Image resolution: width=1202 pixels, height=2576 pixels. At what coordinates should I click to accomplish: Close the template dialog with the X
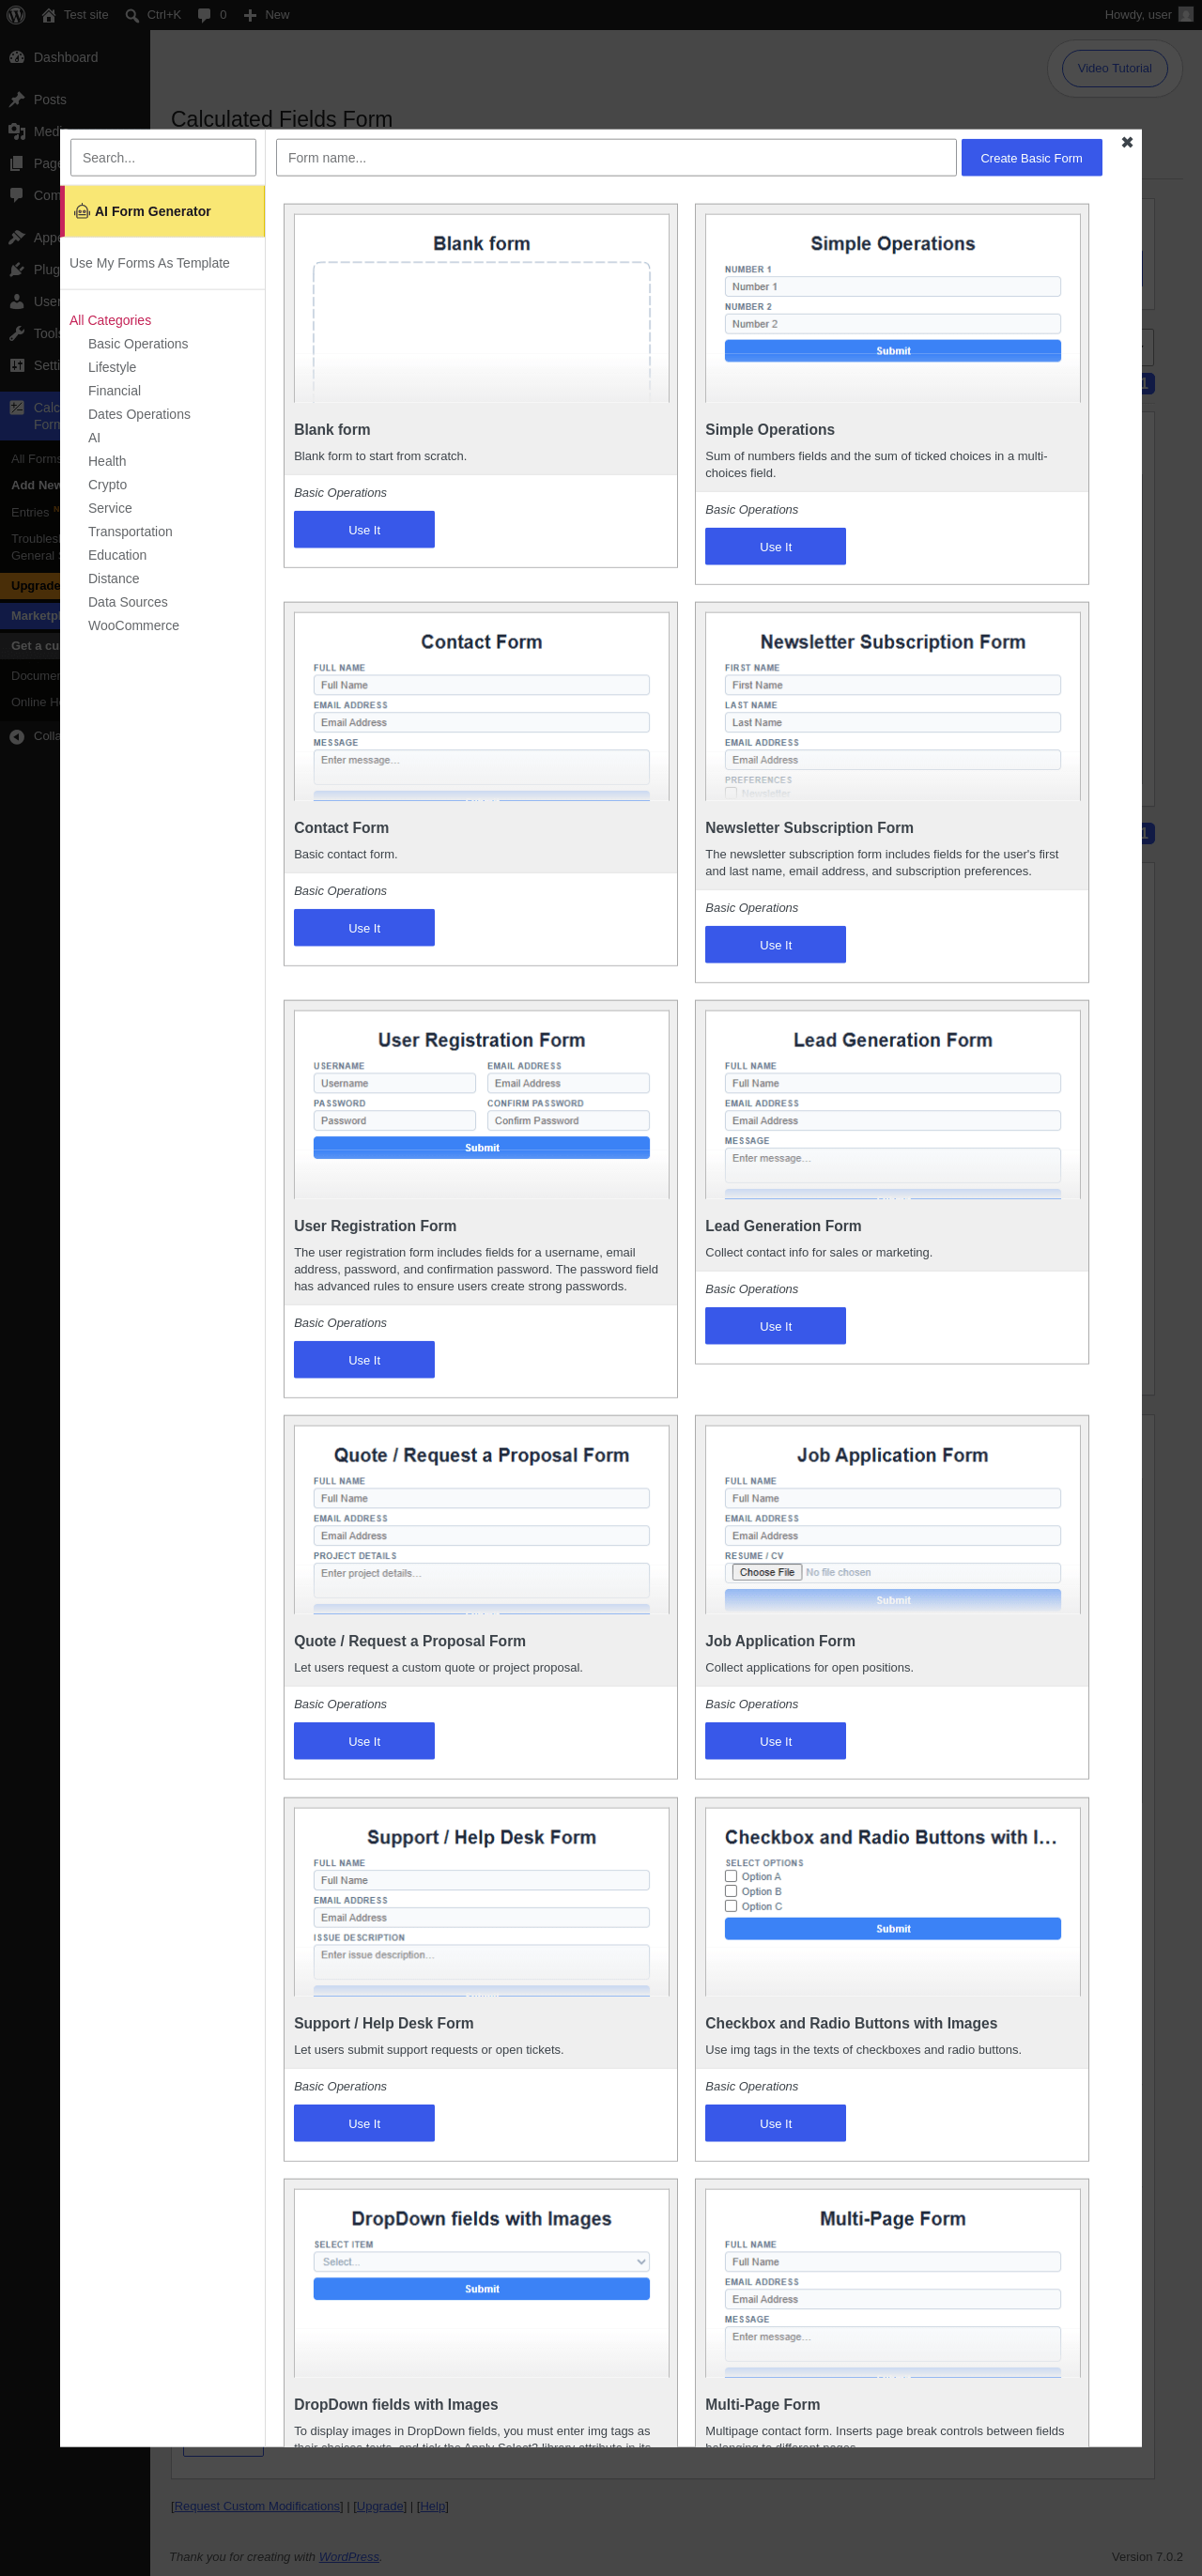[x=1127, y=143]
